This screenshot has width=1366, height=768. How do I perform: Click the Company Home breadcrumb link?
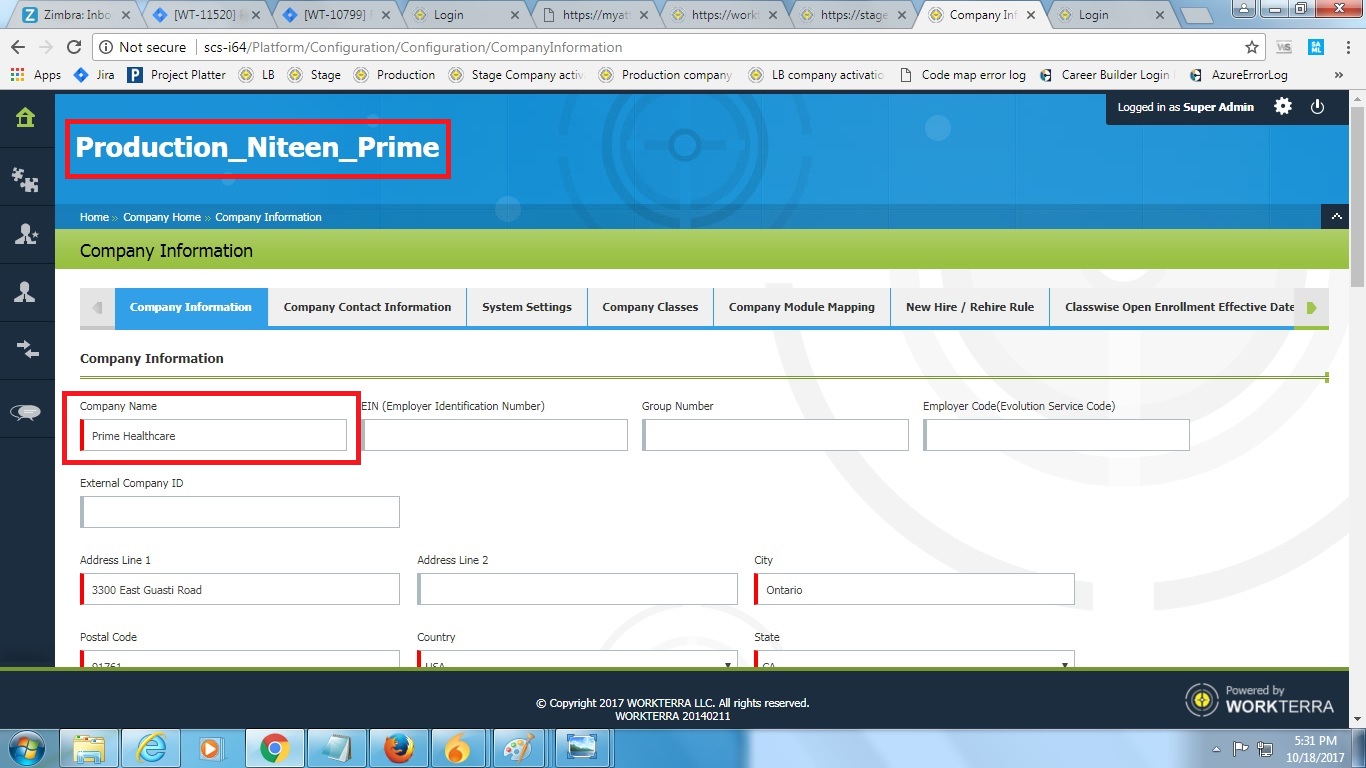pyautogui.click(x=162, y=217)
